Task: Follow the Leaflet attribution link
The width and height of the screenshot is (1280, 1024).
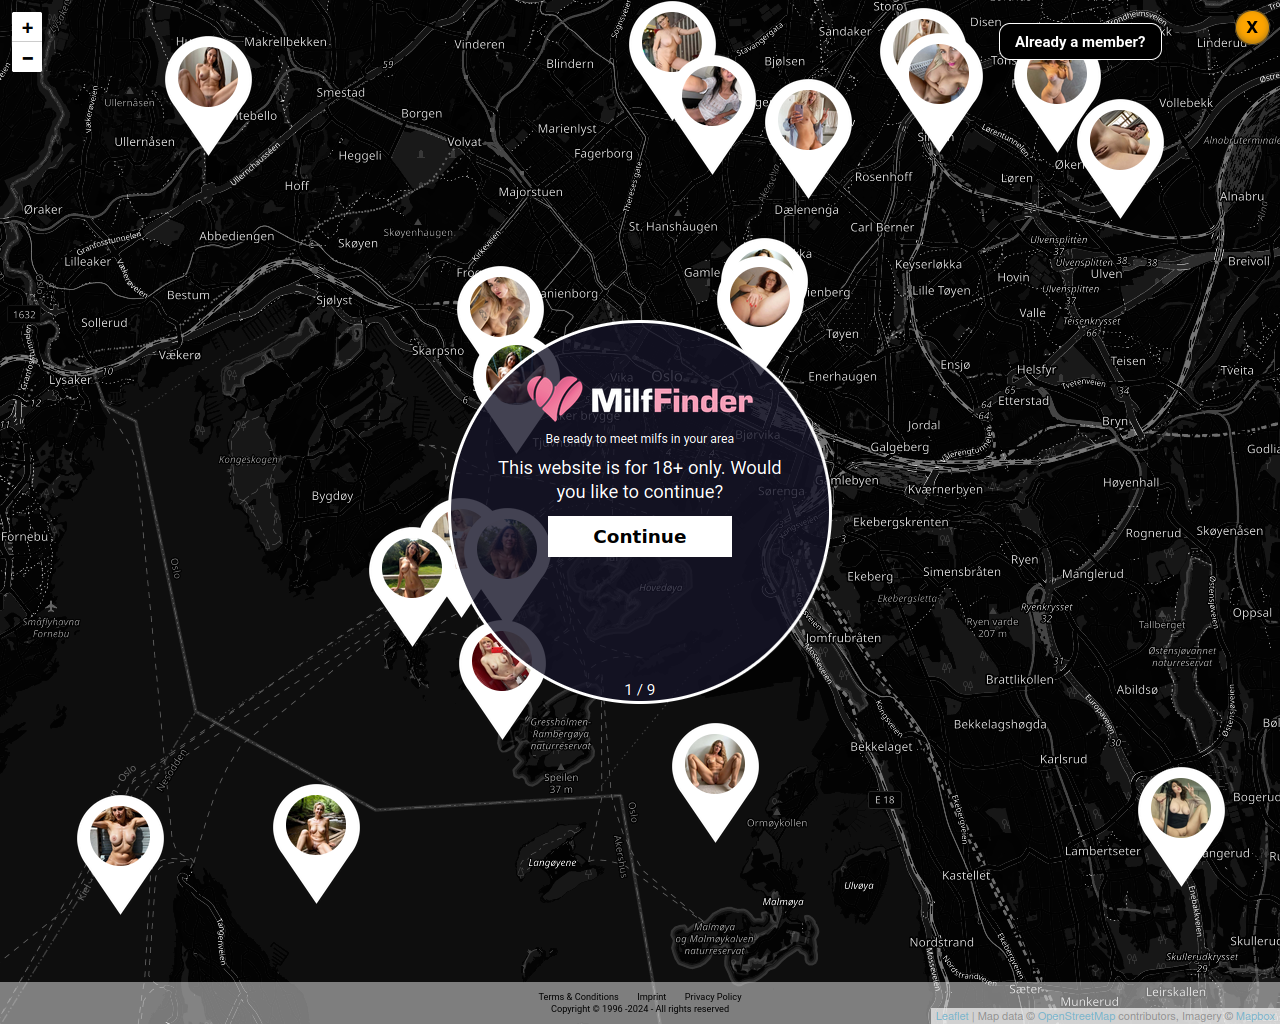Action: tap(952, 1016)
